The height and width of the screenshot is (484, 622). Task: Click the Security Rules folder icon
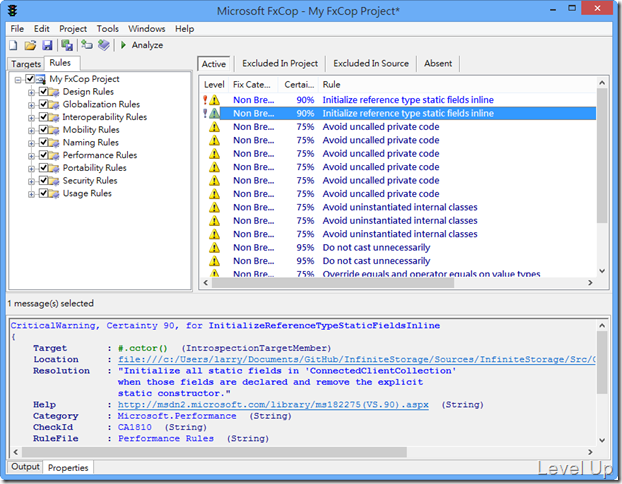click(54, 181)
